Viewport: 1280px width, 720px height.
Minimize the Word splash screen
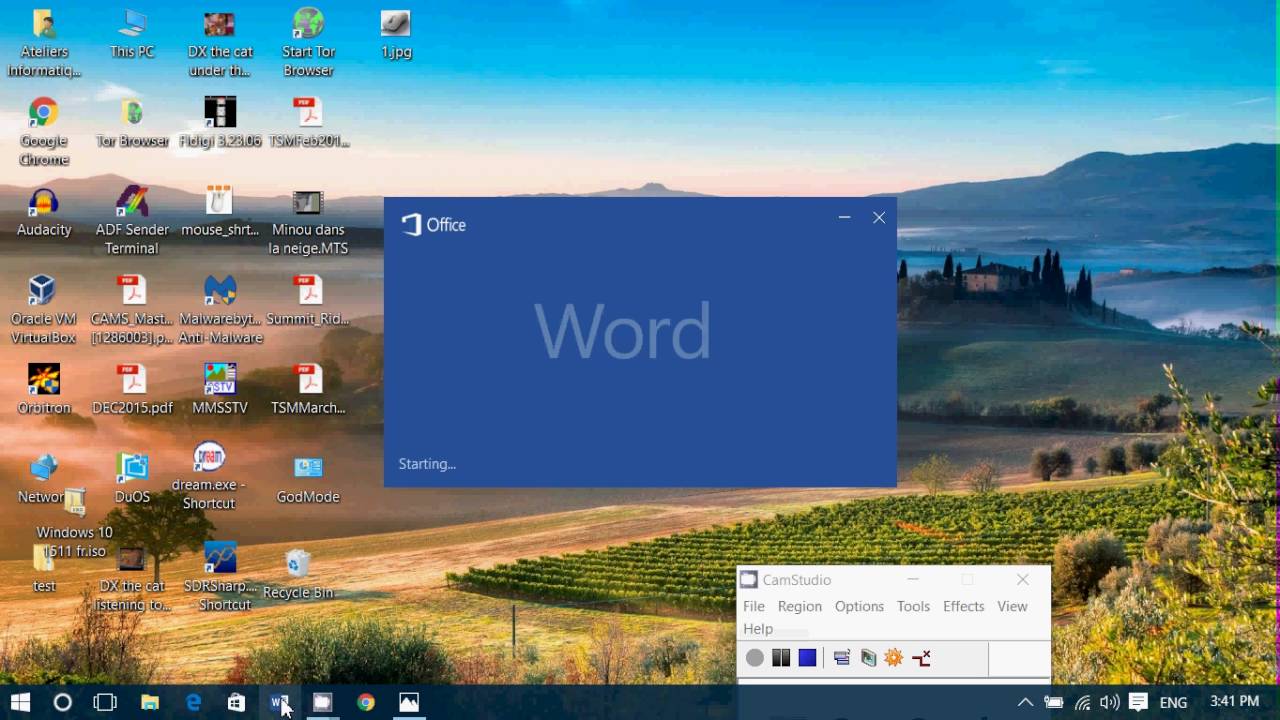pos(845,218)
